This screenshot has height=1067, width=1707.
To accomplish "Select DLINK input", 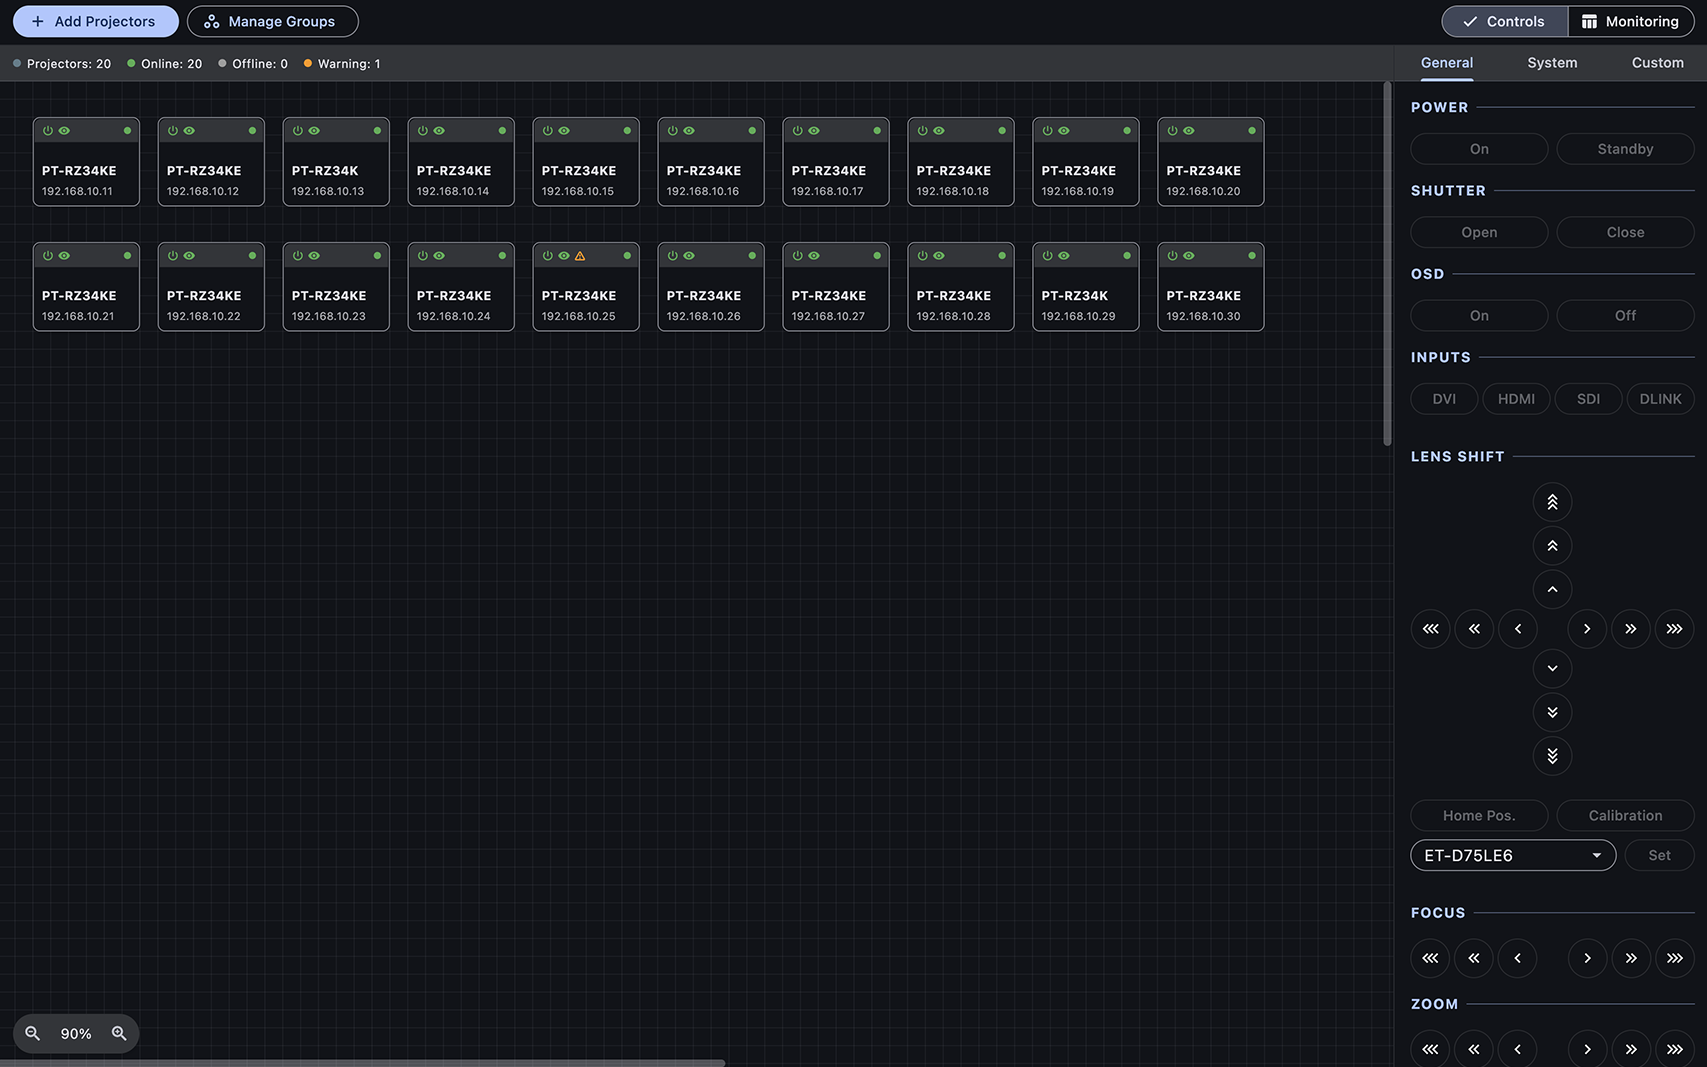I will point(1660,399).
